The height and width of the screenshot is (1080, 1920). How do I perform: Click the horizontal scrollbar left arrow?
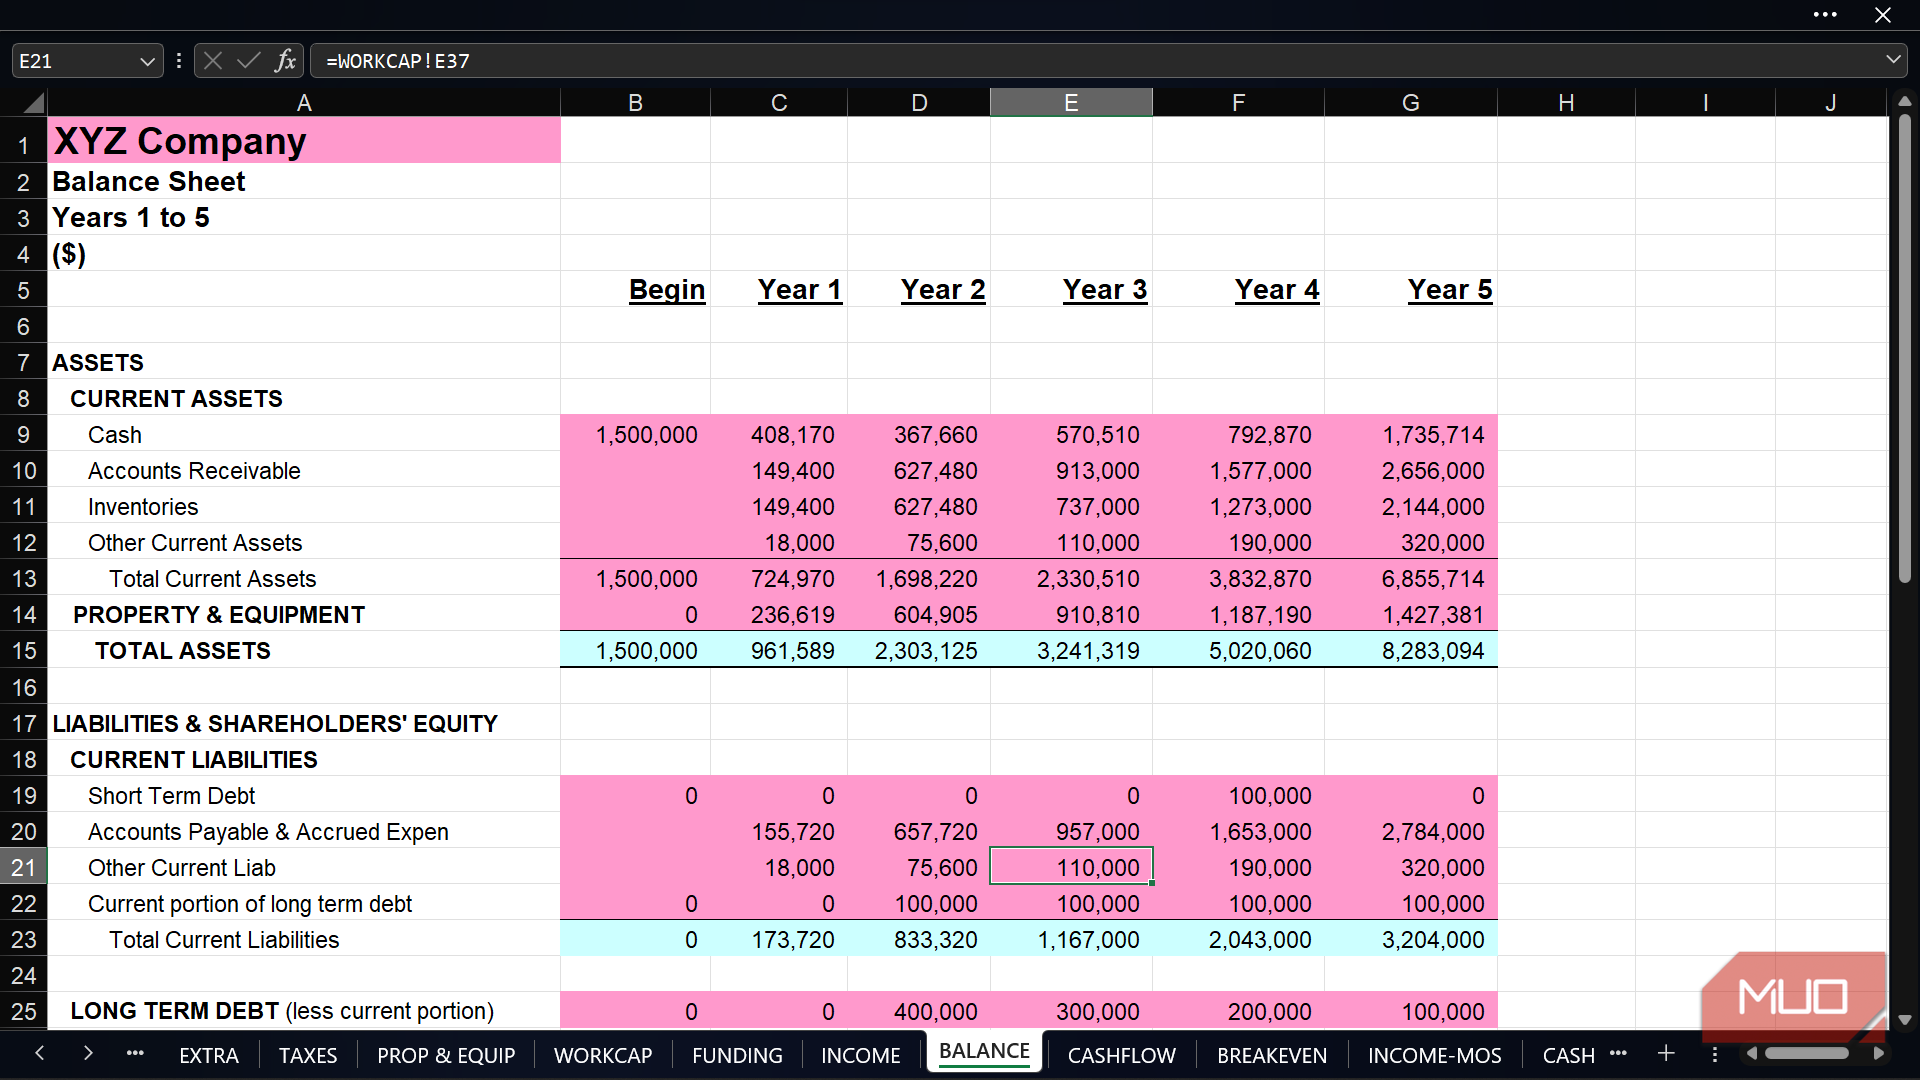tap(1752, 1053)
